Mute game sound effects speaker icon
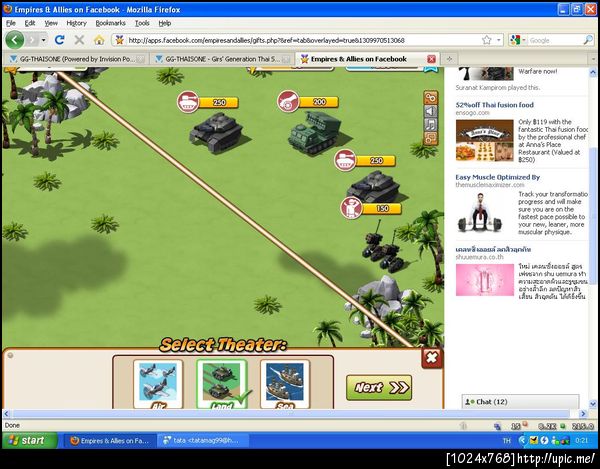The height and width of the screenshot is (469, 600). tap(431, 111)
